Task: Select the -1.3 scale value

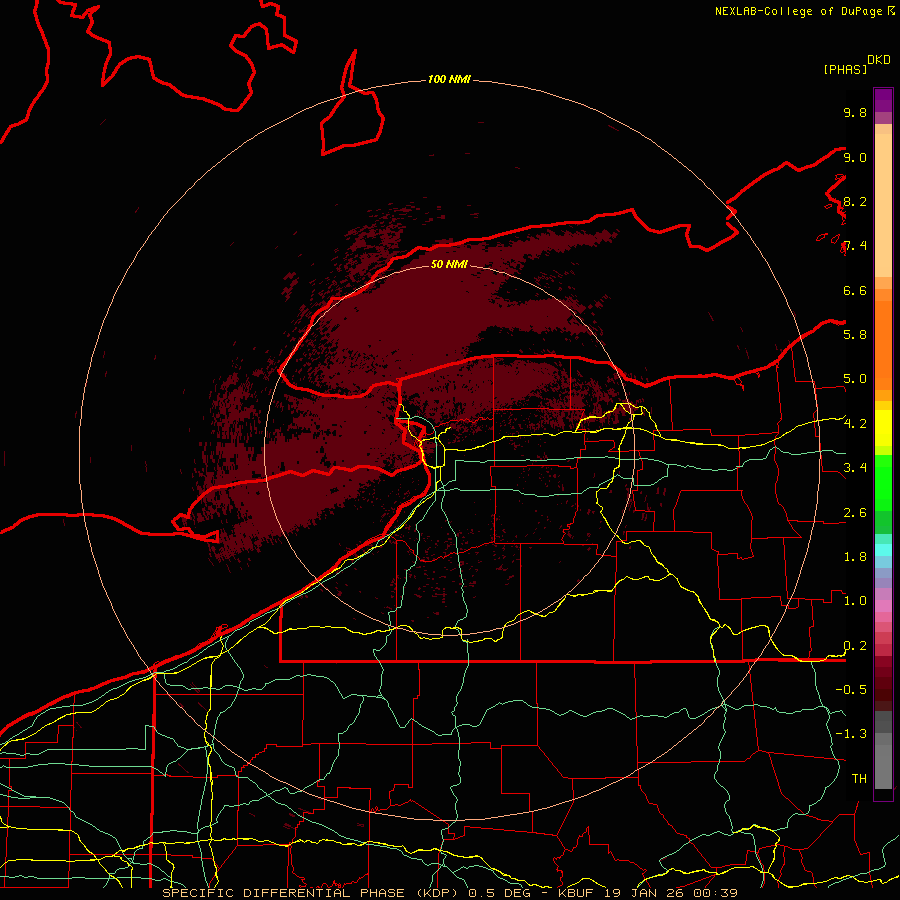Action: [x=851, y=734]
